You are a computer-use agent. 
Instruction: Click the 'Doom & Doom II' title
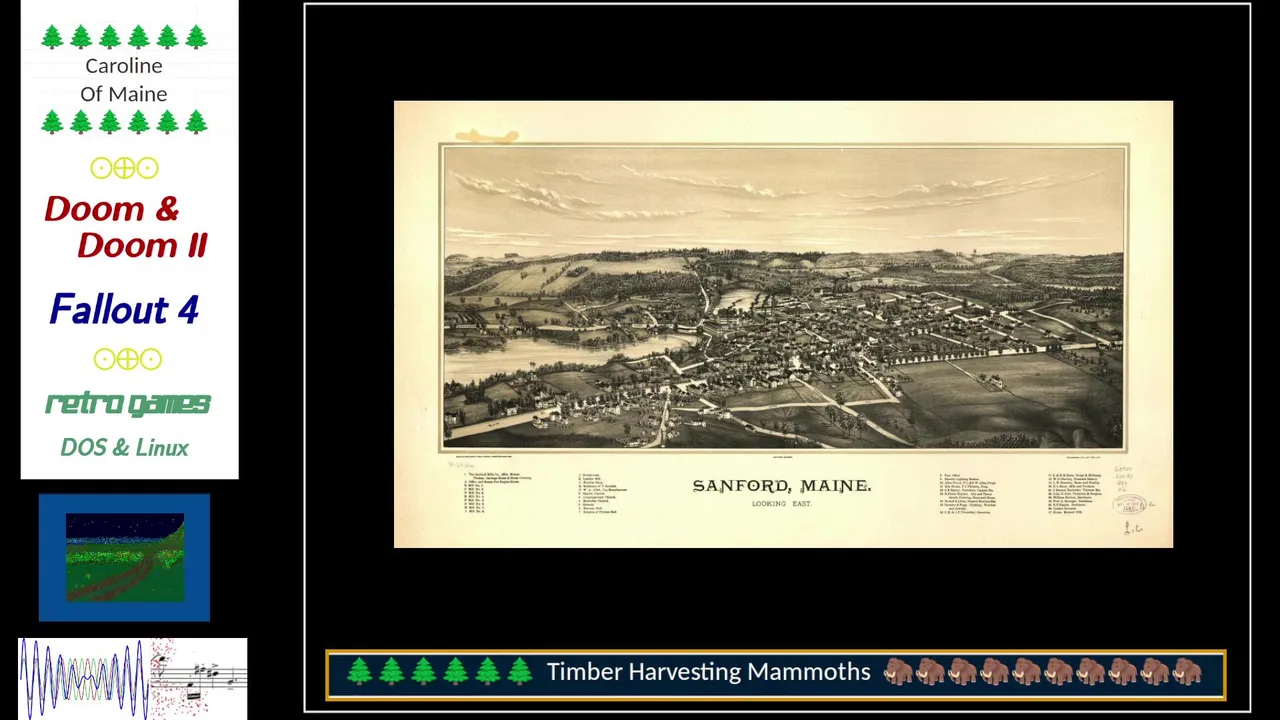(126, 227)
